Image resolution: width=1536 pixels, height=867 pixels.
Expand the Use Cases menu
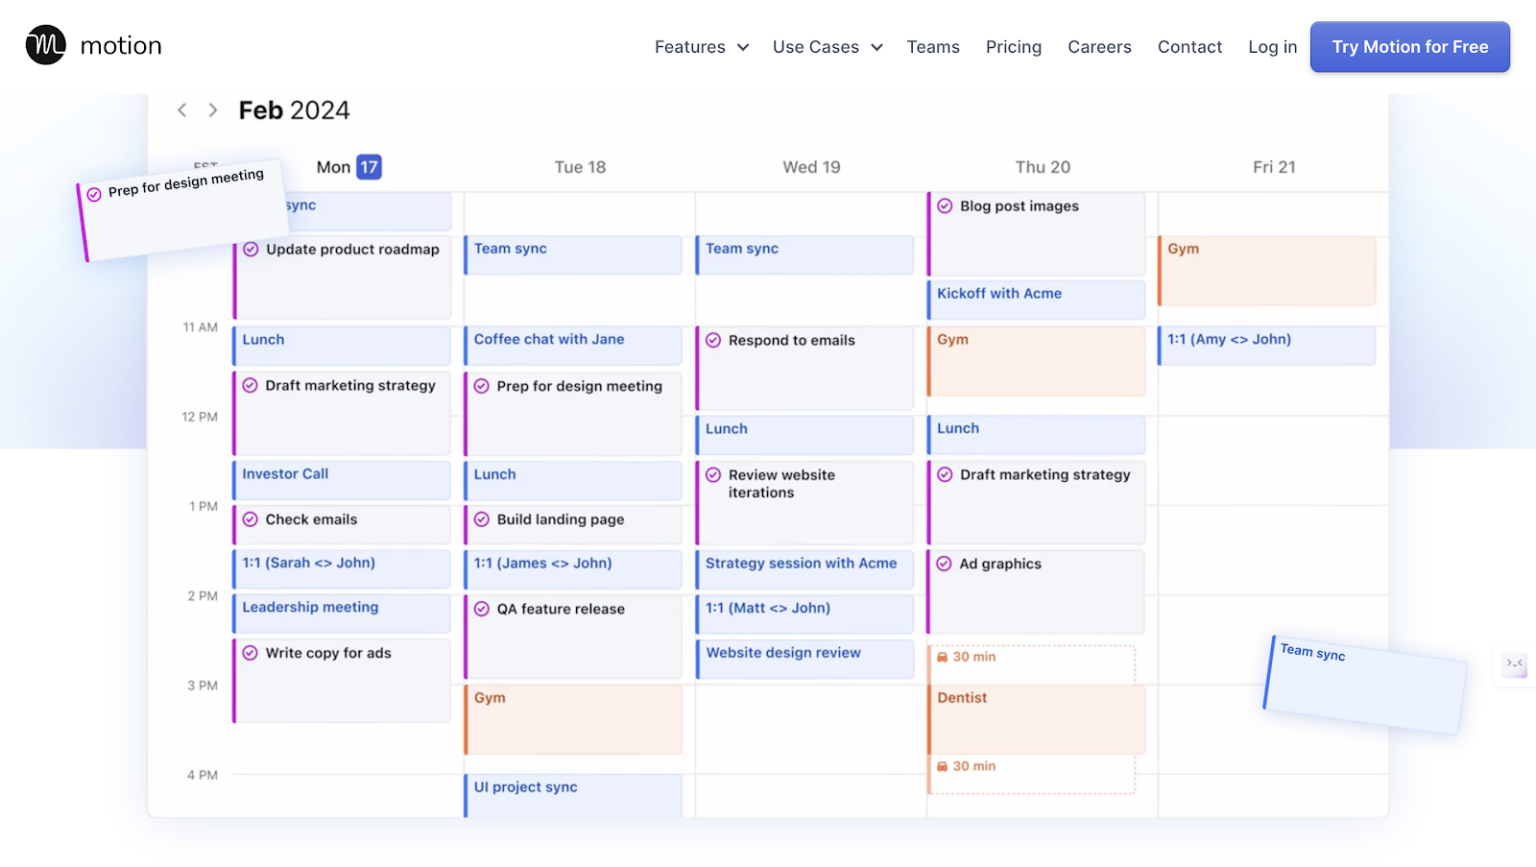(816, 46)
